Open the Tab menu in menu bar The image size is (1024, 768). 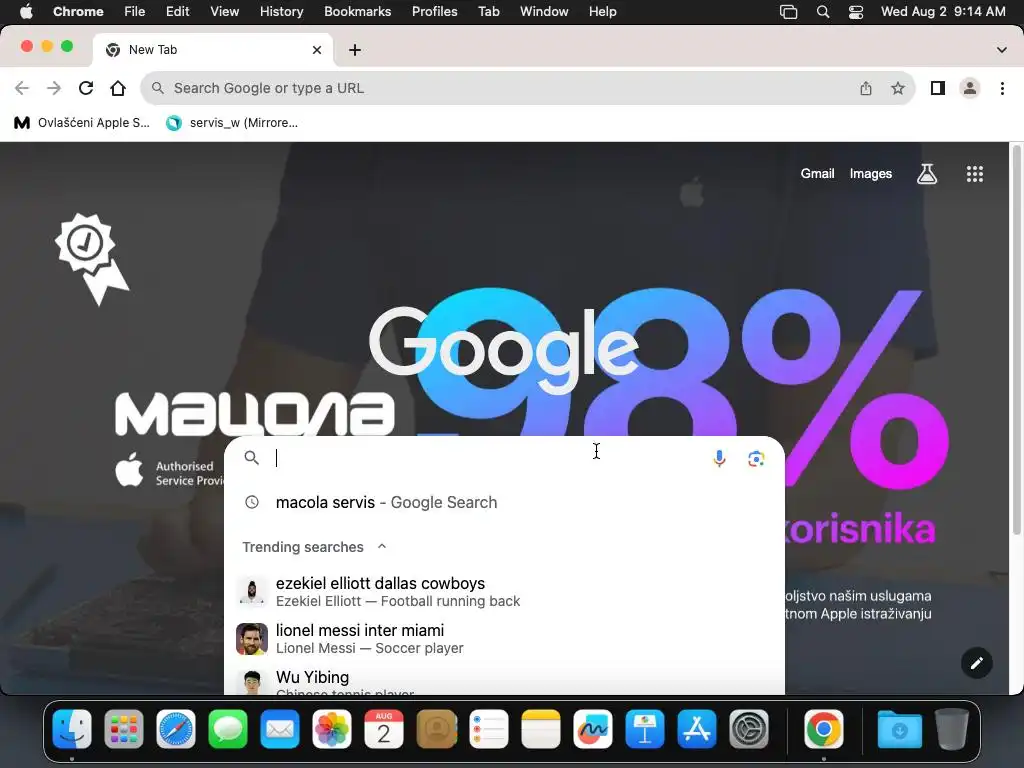point(488,12)
